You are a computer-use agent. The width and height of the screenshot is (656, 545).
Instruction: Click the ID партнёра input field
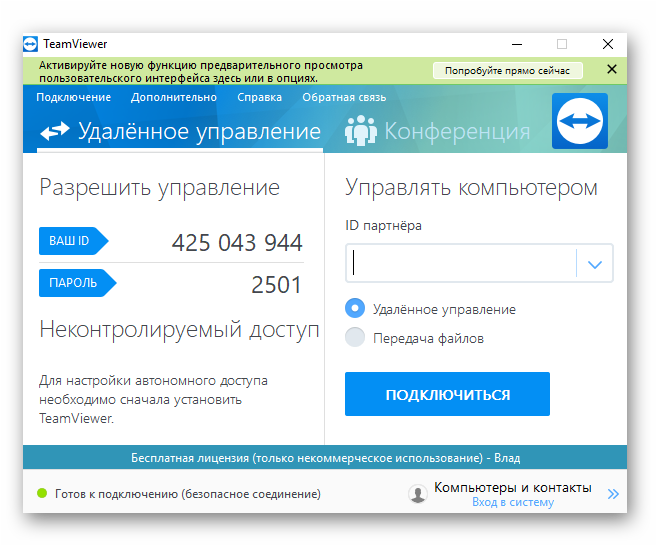tap(462, 265)
